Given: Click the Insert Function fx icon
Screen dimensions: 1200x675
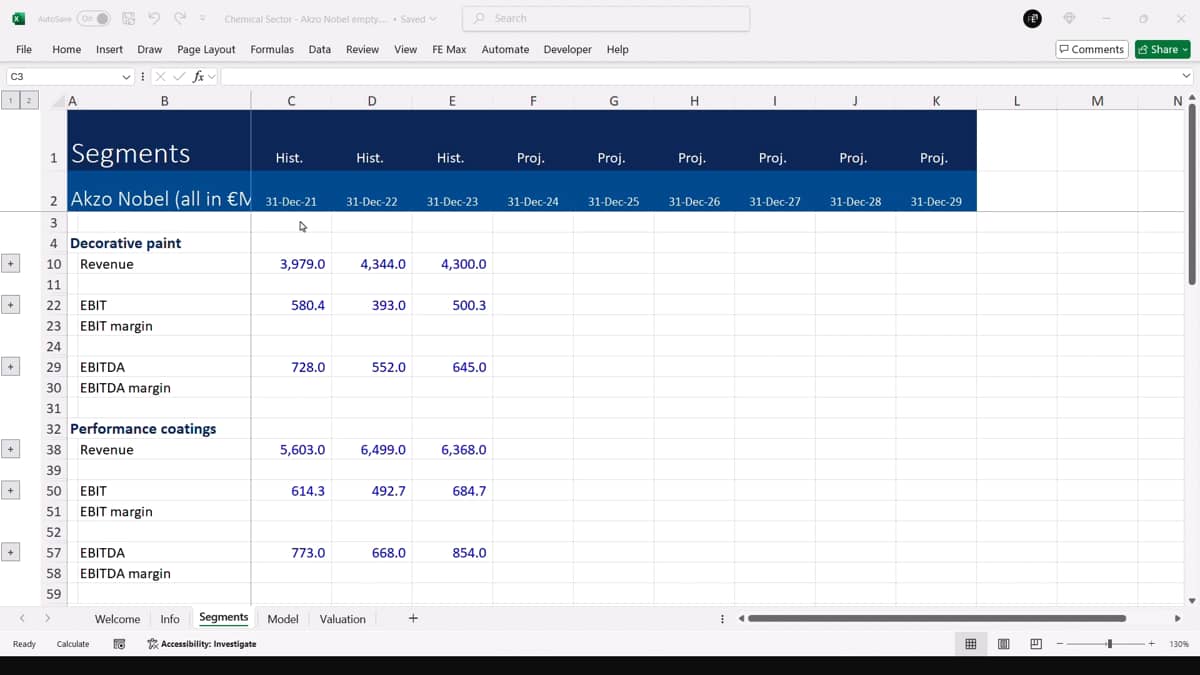Looking at the screenshot, I should [x=198, y=76].
